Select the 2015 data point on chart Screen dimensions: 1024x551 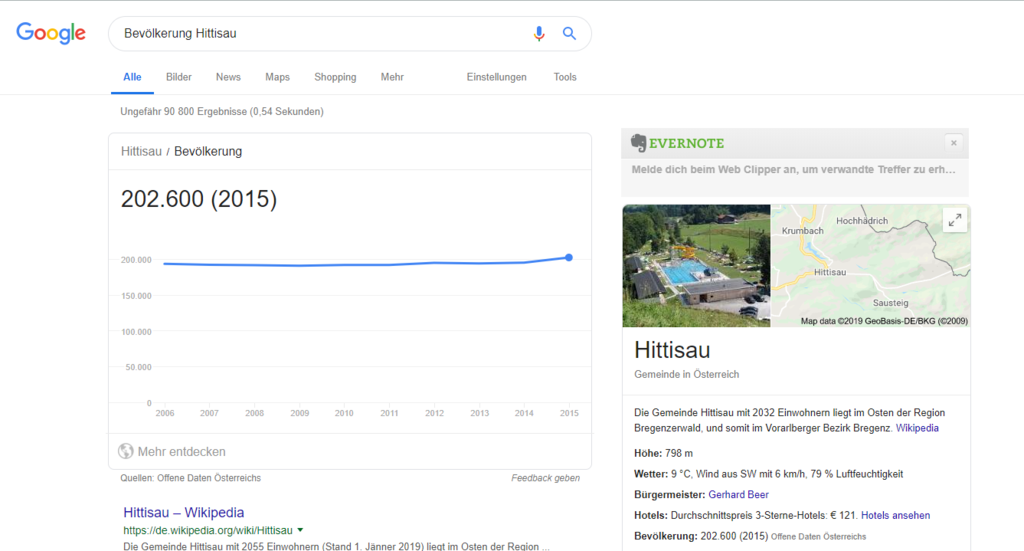[x=569, y=257]
